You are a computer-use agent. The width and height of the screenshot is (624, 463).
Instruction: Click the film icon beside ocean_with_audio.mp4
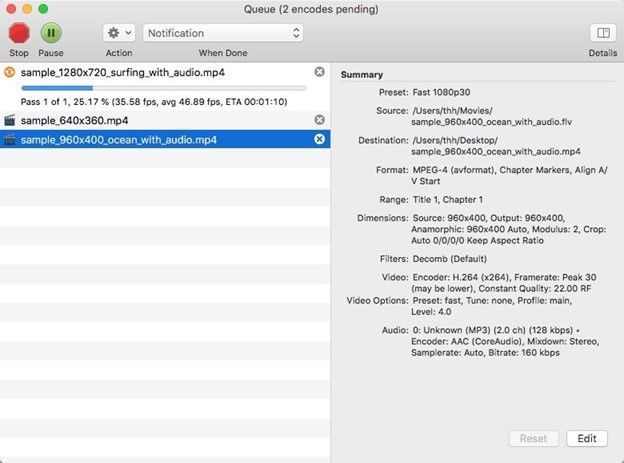coord(9,139)
